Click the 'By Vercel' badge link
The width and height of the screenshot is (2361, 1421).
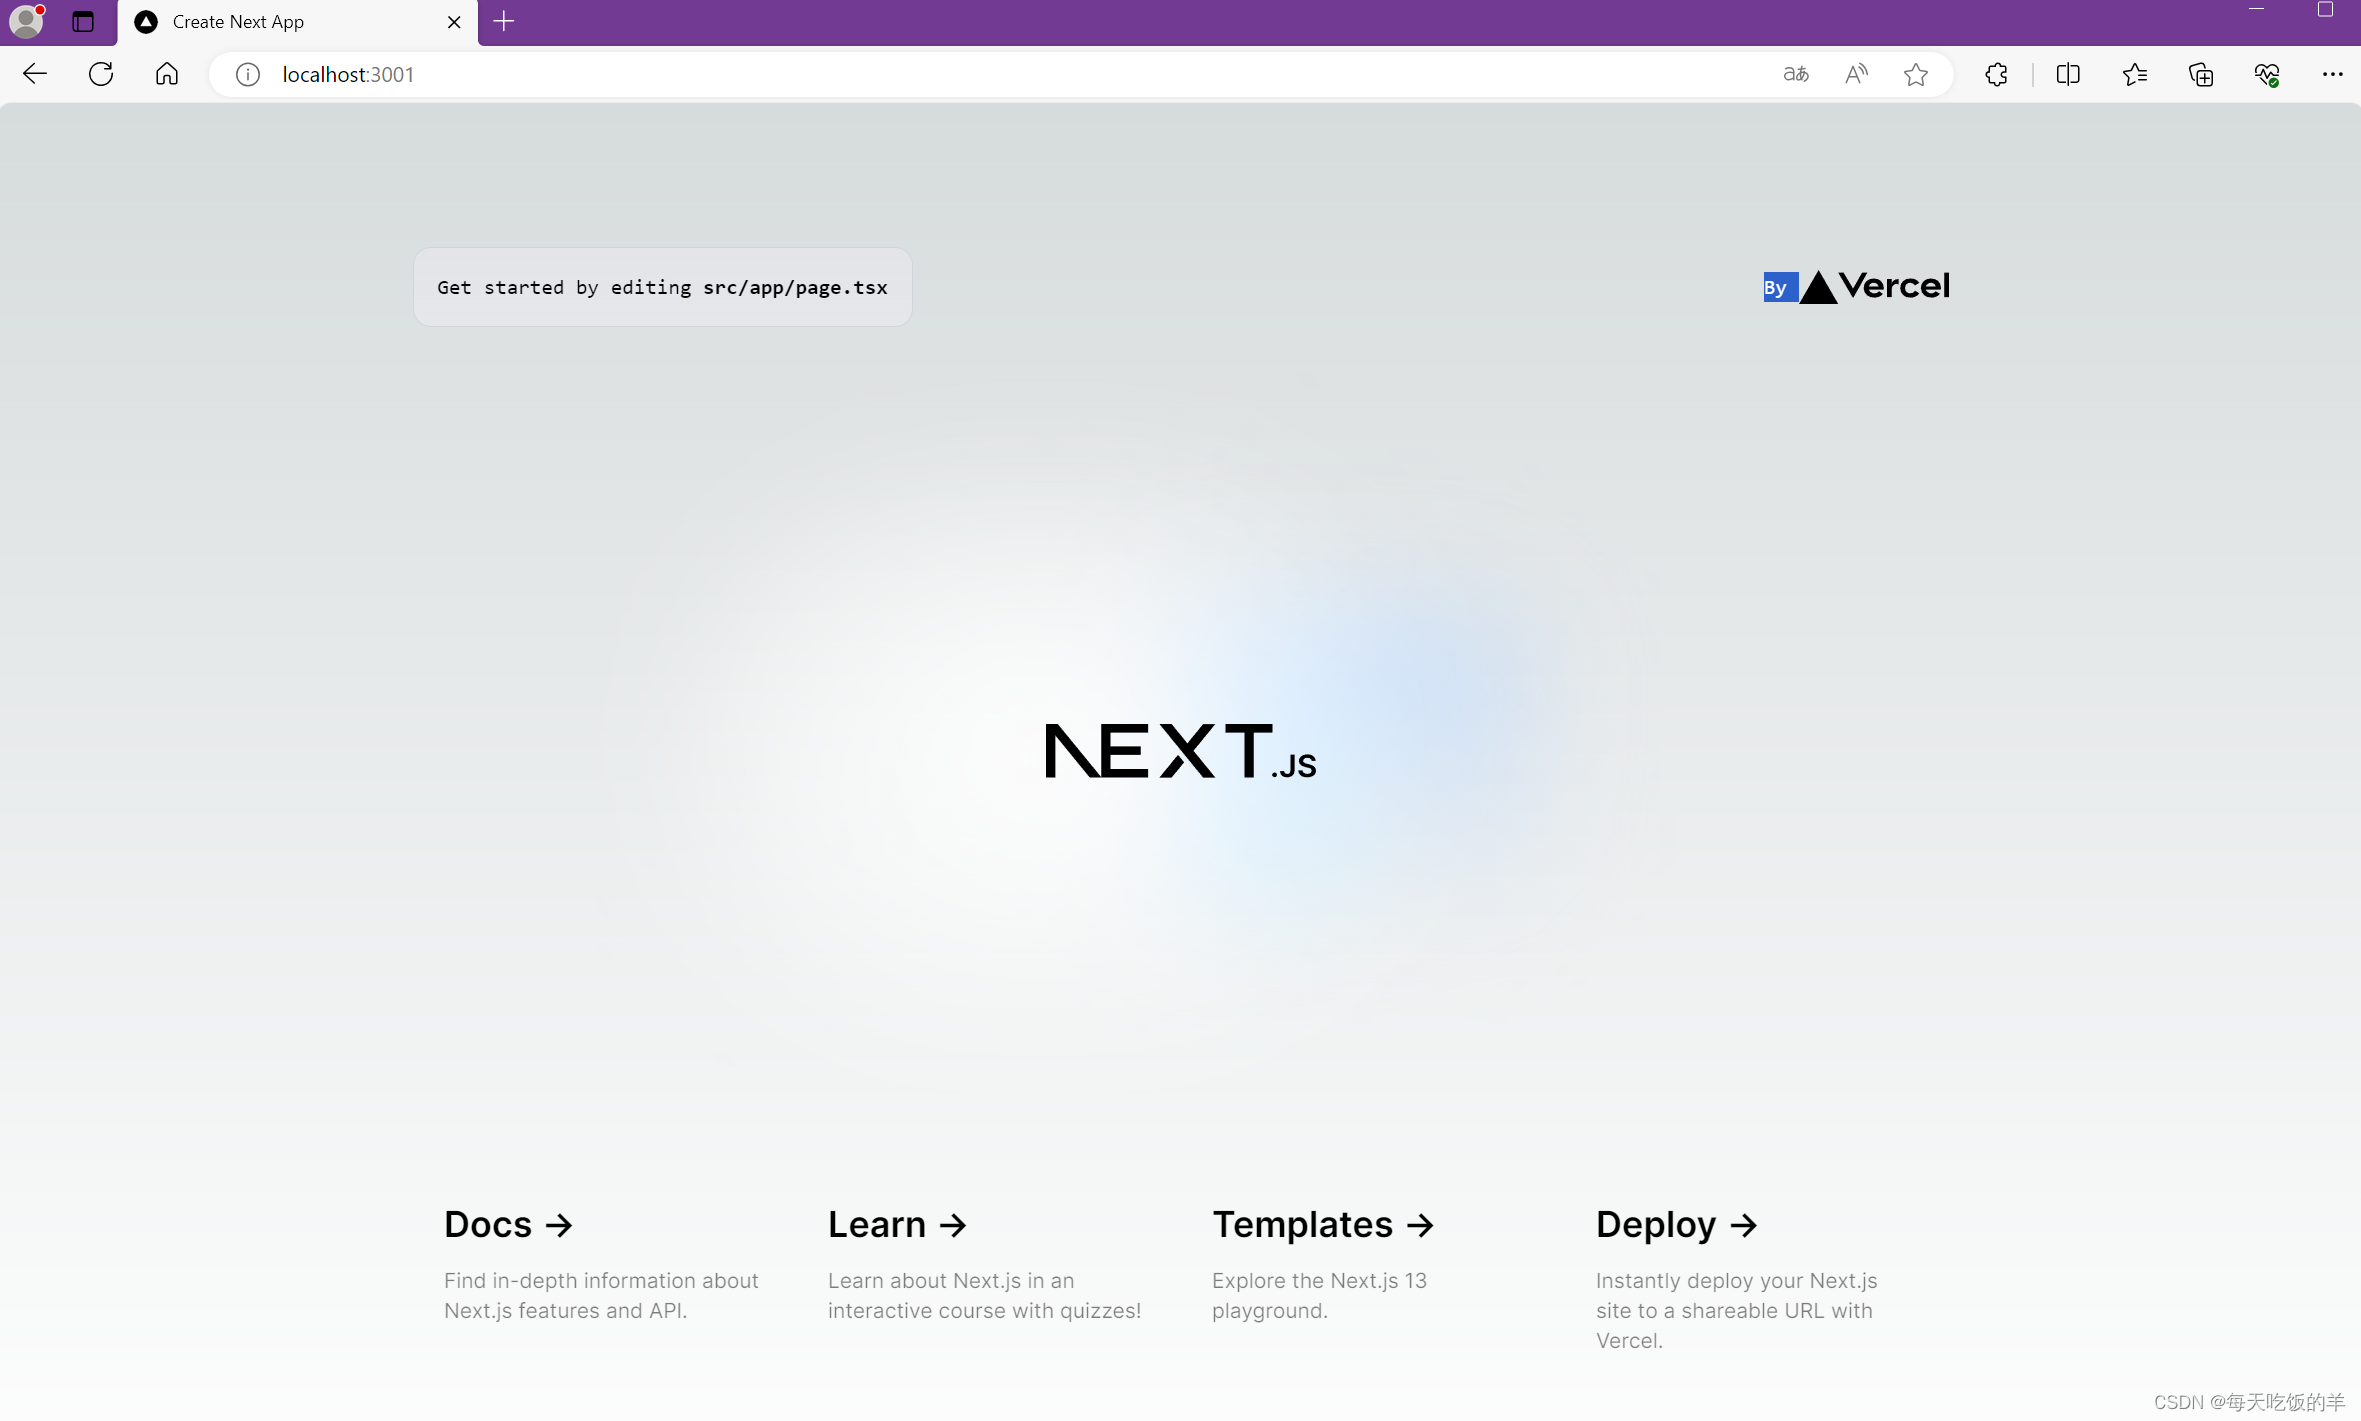tap(1855, 287)
